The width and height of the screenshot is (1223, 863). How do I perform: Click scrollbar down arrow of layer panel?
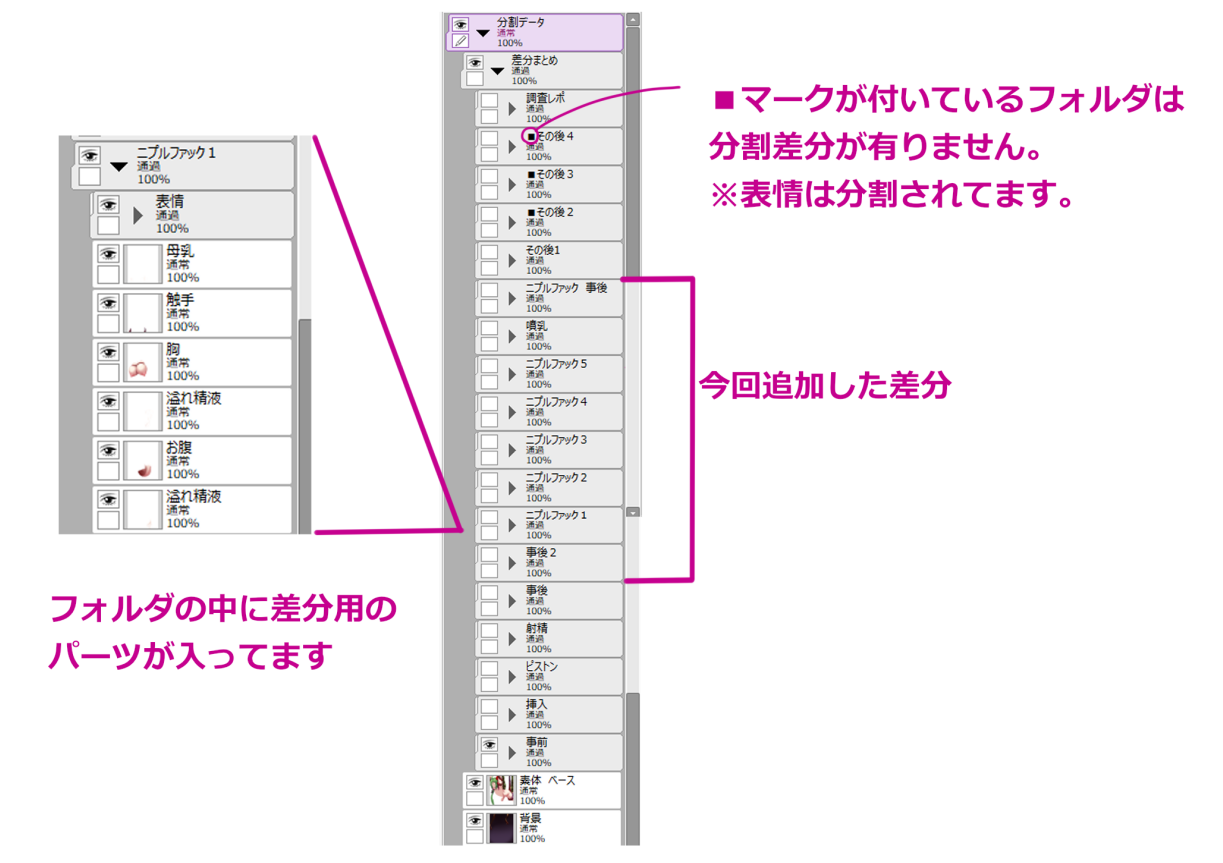coord(633,511)
